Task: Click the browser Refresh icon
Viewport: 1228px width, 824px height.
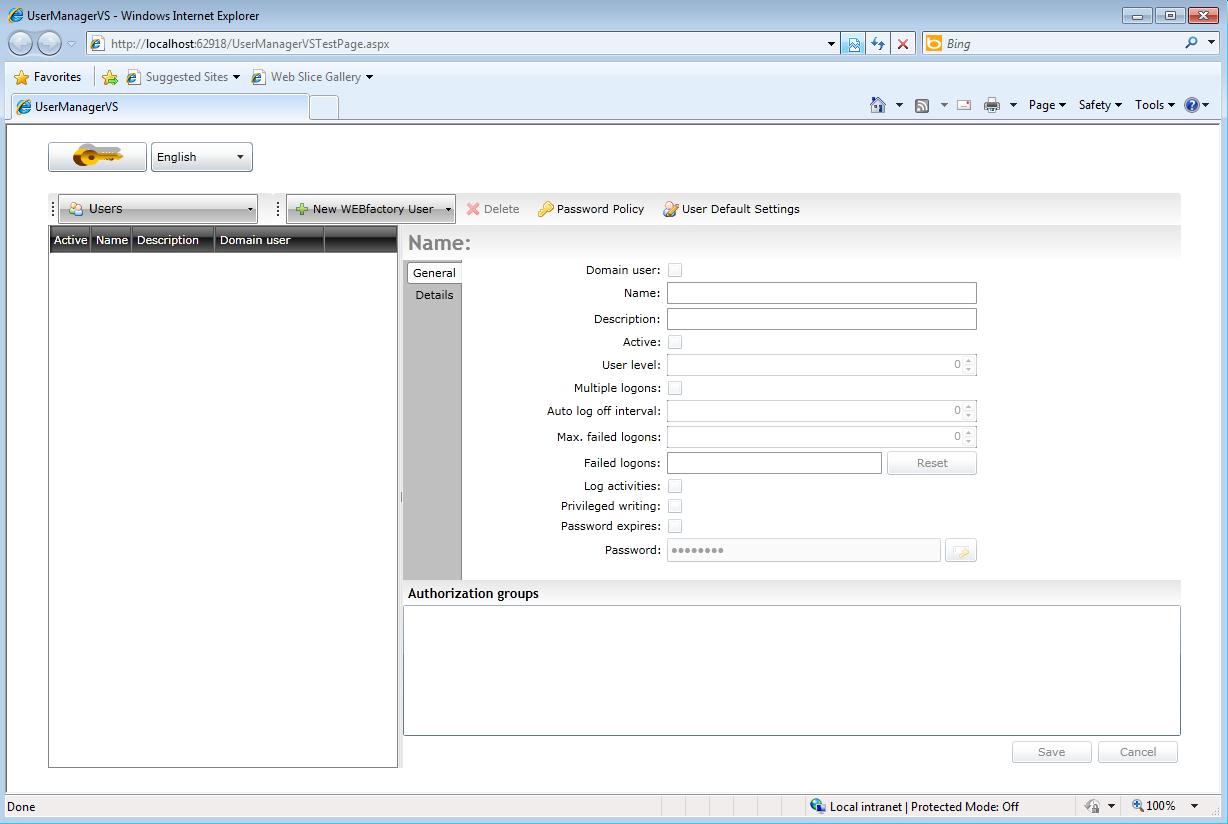Action: tap(878, 44)
